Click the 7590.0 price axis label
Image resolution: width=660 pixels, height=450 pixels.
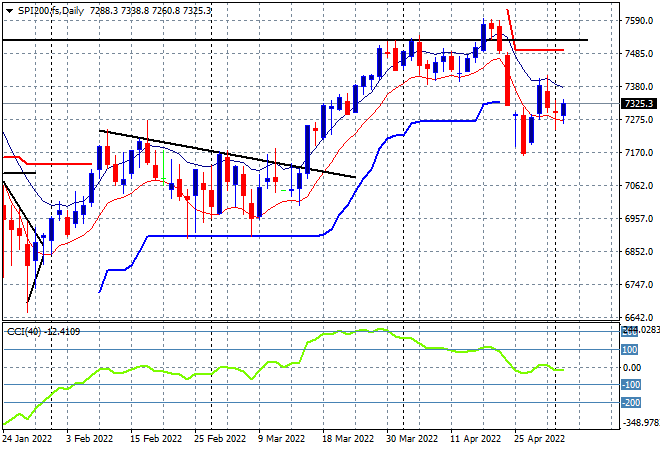(x=639, y=21)
